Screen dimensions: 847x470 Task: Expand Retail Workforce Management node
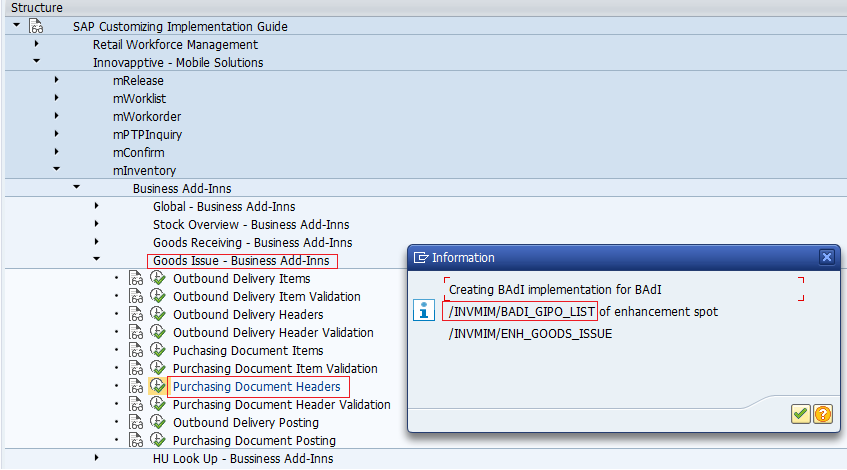pos(37,44)
